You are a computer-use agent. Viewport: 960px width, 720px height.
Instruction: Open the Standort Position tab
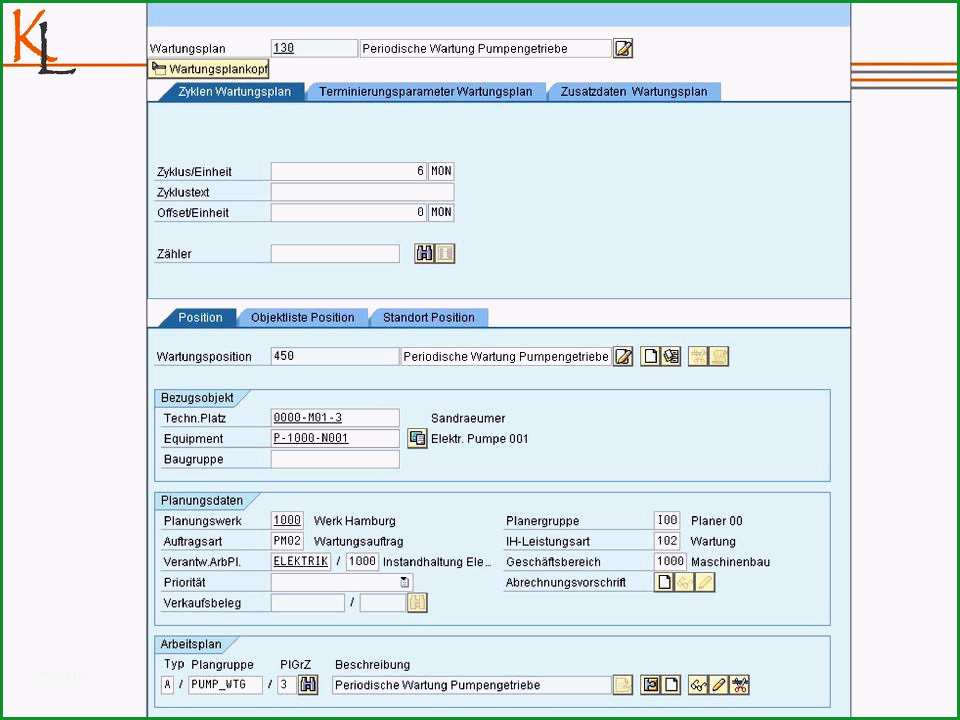coord(429,318)
